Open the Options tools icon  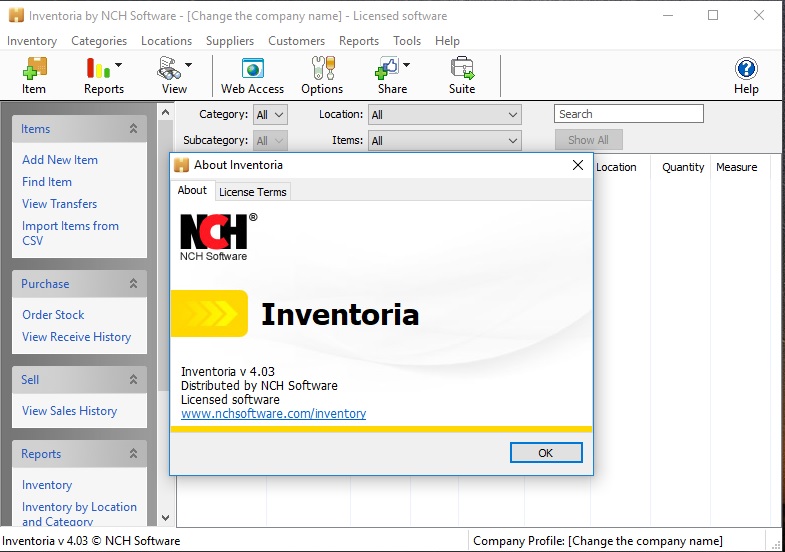click(323, 69)
